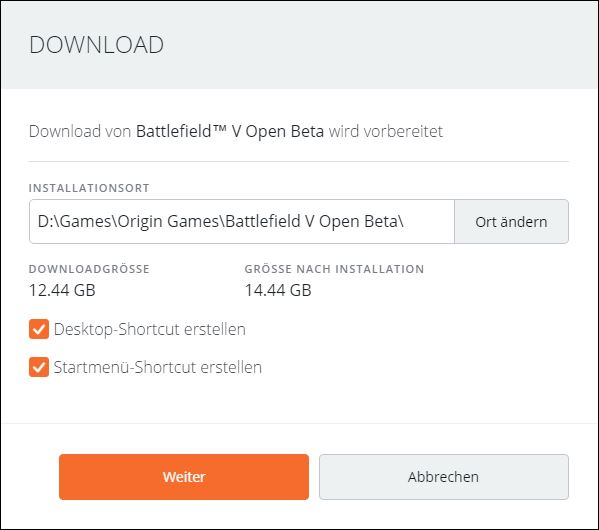This screenshot has height=530, width=599.
Task: Click the divider line below the status message
Action: 299,162
